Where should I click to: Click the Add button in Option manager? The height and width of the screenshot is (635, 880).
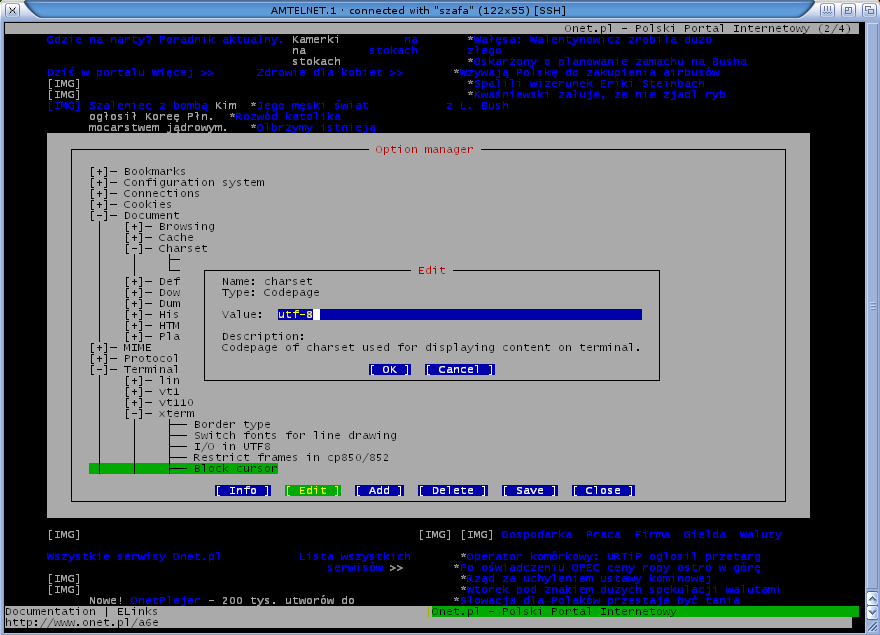[x=379, y=491]
